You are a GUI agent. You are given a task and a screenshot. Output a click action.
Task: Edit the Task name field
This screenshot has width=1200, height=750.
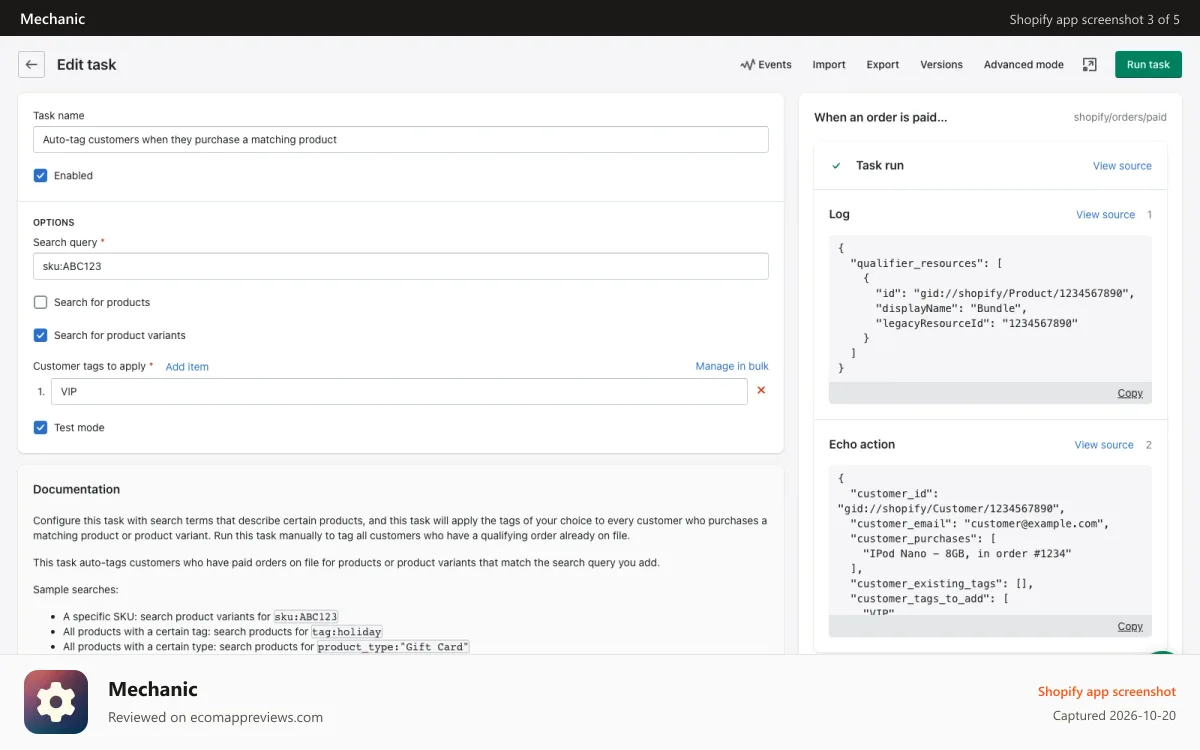[401, 139]
